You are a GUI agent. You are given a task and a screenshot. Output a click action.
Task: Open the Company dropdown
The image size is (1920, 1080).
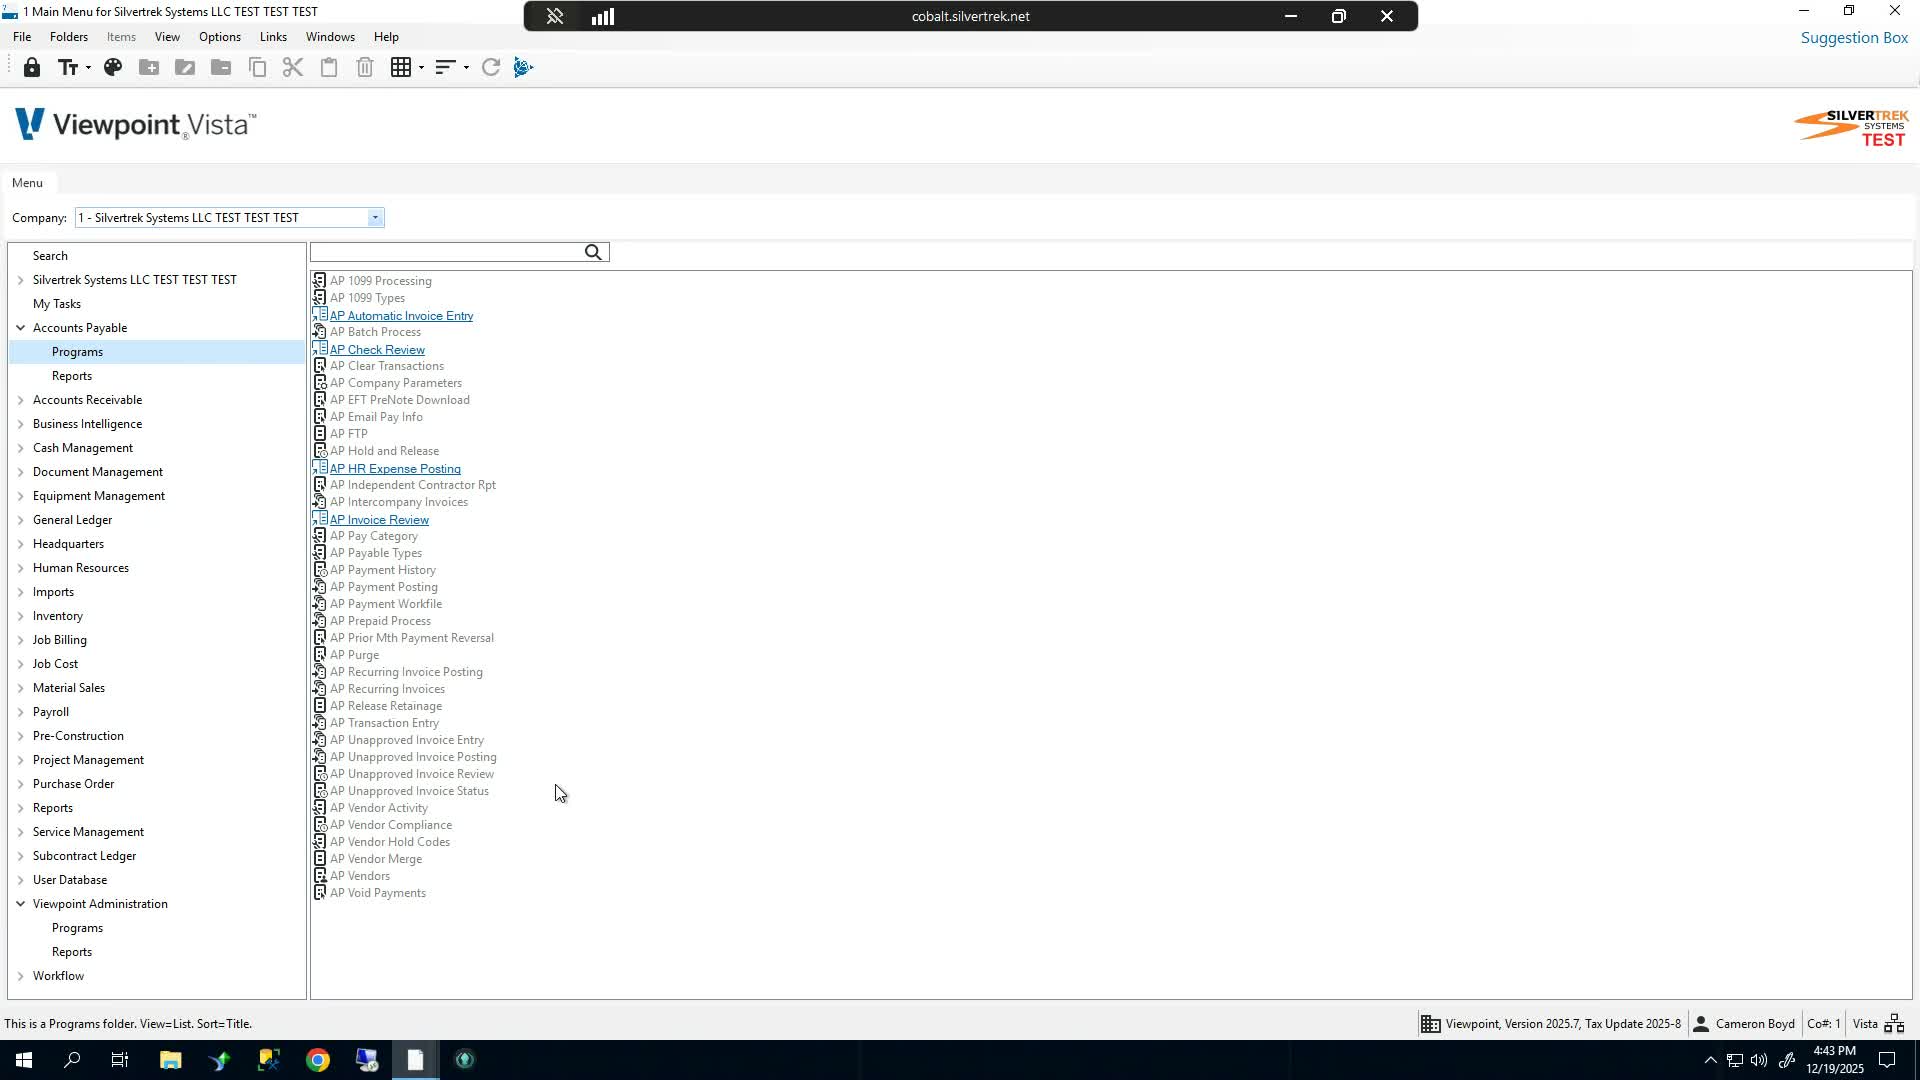tap(375, 217)
